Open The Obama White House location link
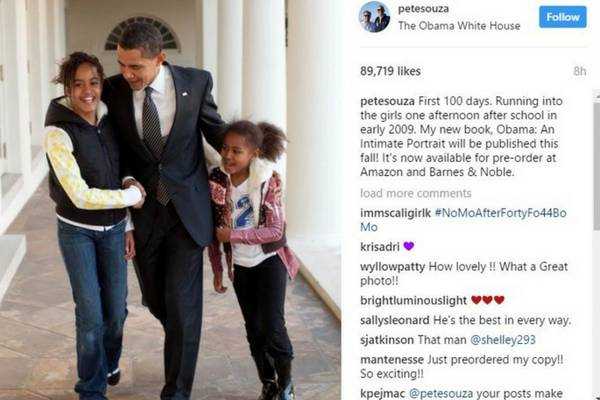Viewport: 600px width, 400px height. (459, 26)
